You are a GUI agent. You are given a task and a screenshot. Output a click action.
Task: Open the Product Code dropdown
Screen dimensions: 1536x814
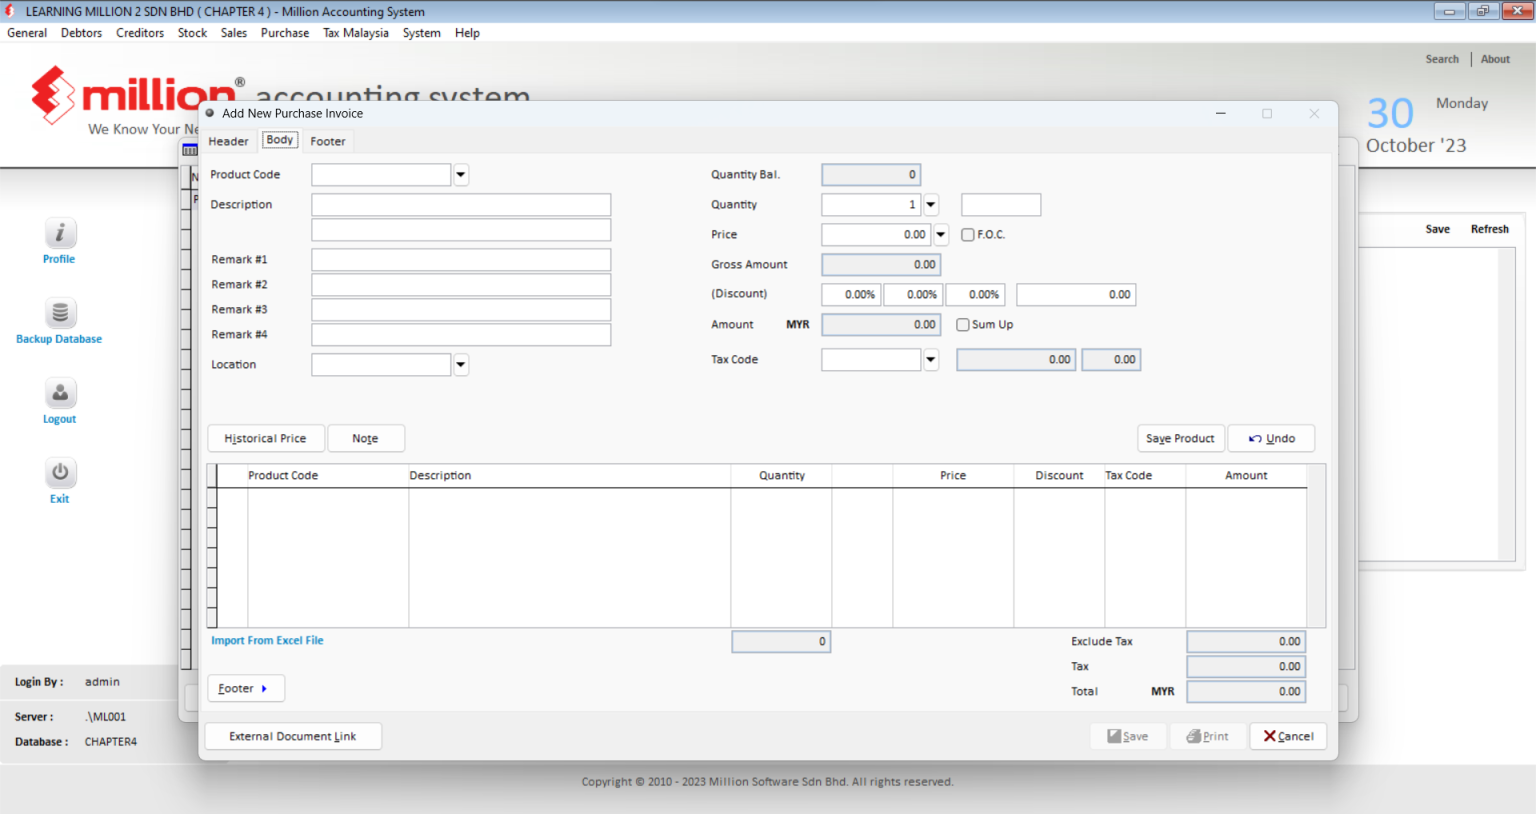(460, 174)
